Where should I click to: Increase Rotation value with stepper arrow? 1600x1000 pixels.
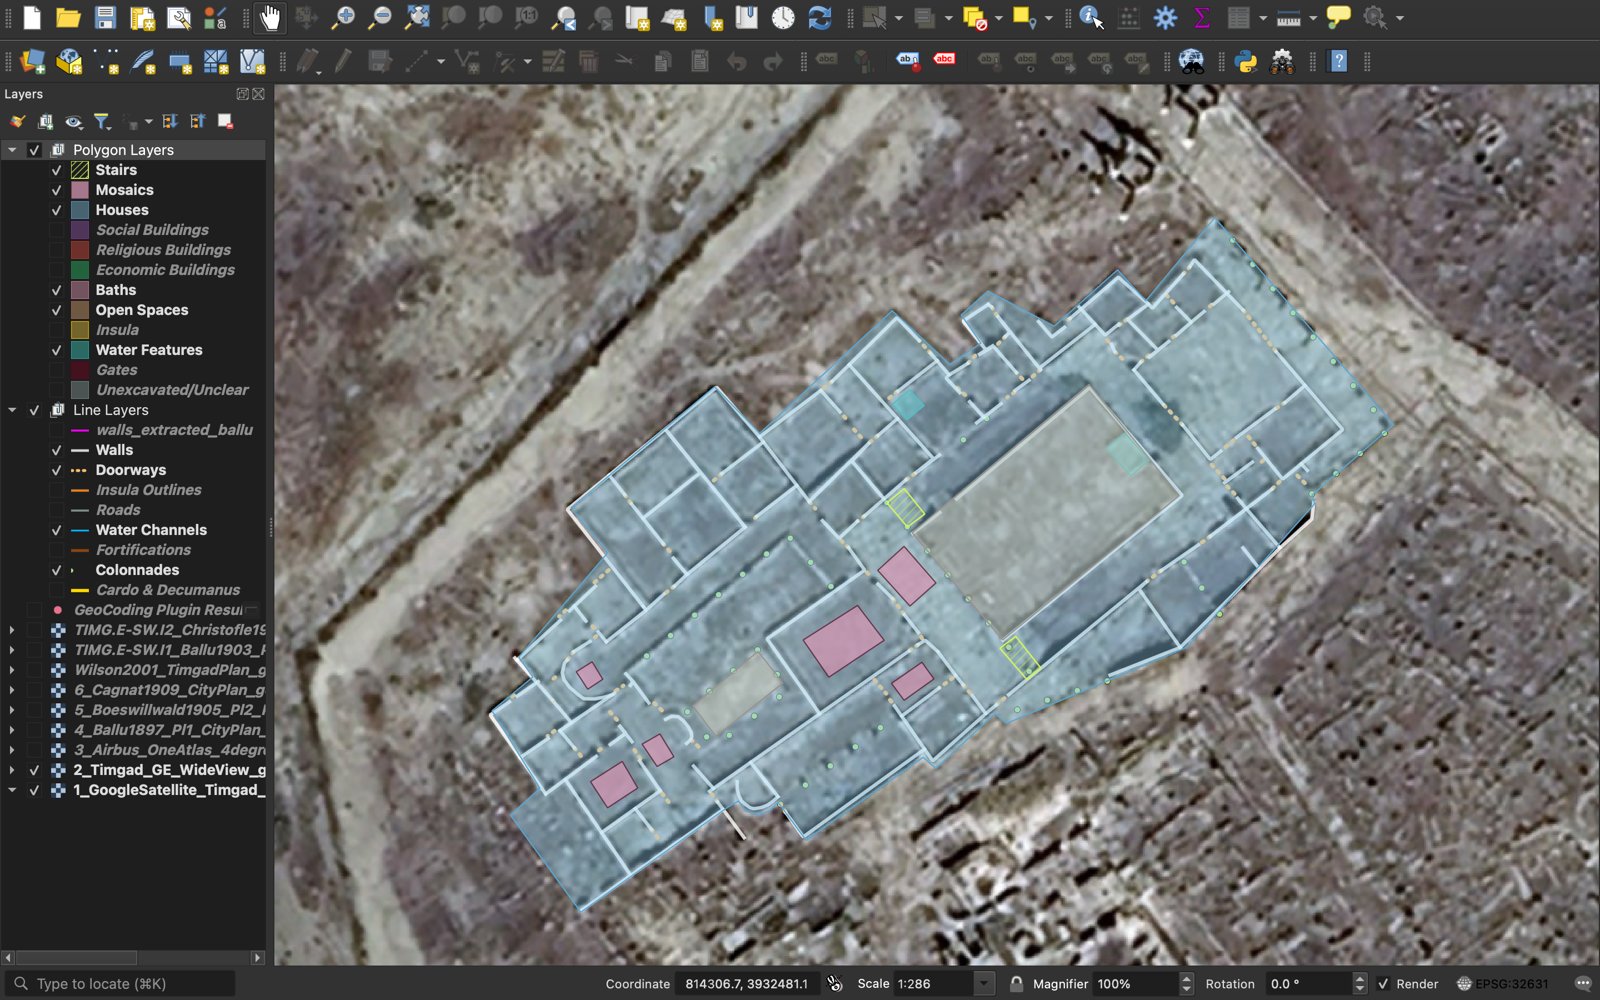point(1359,979)
